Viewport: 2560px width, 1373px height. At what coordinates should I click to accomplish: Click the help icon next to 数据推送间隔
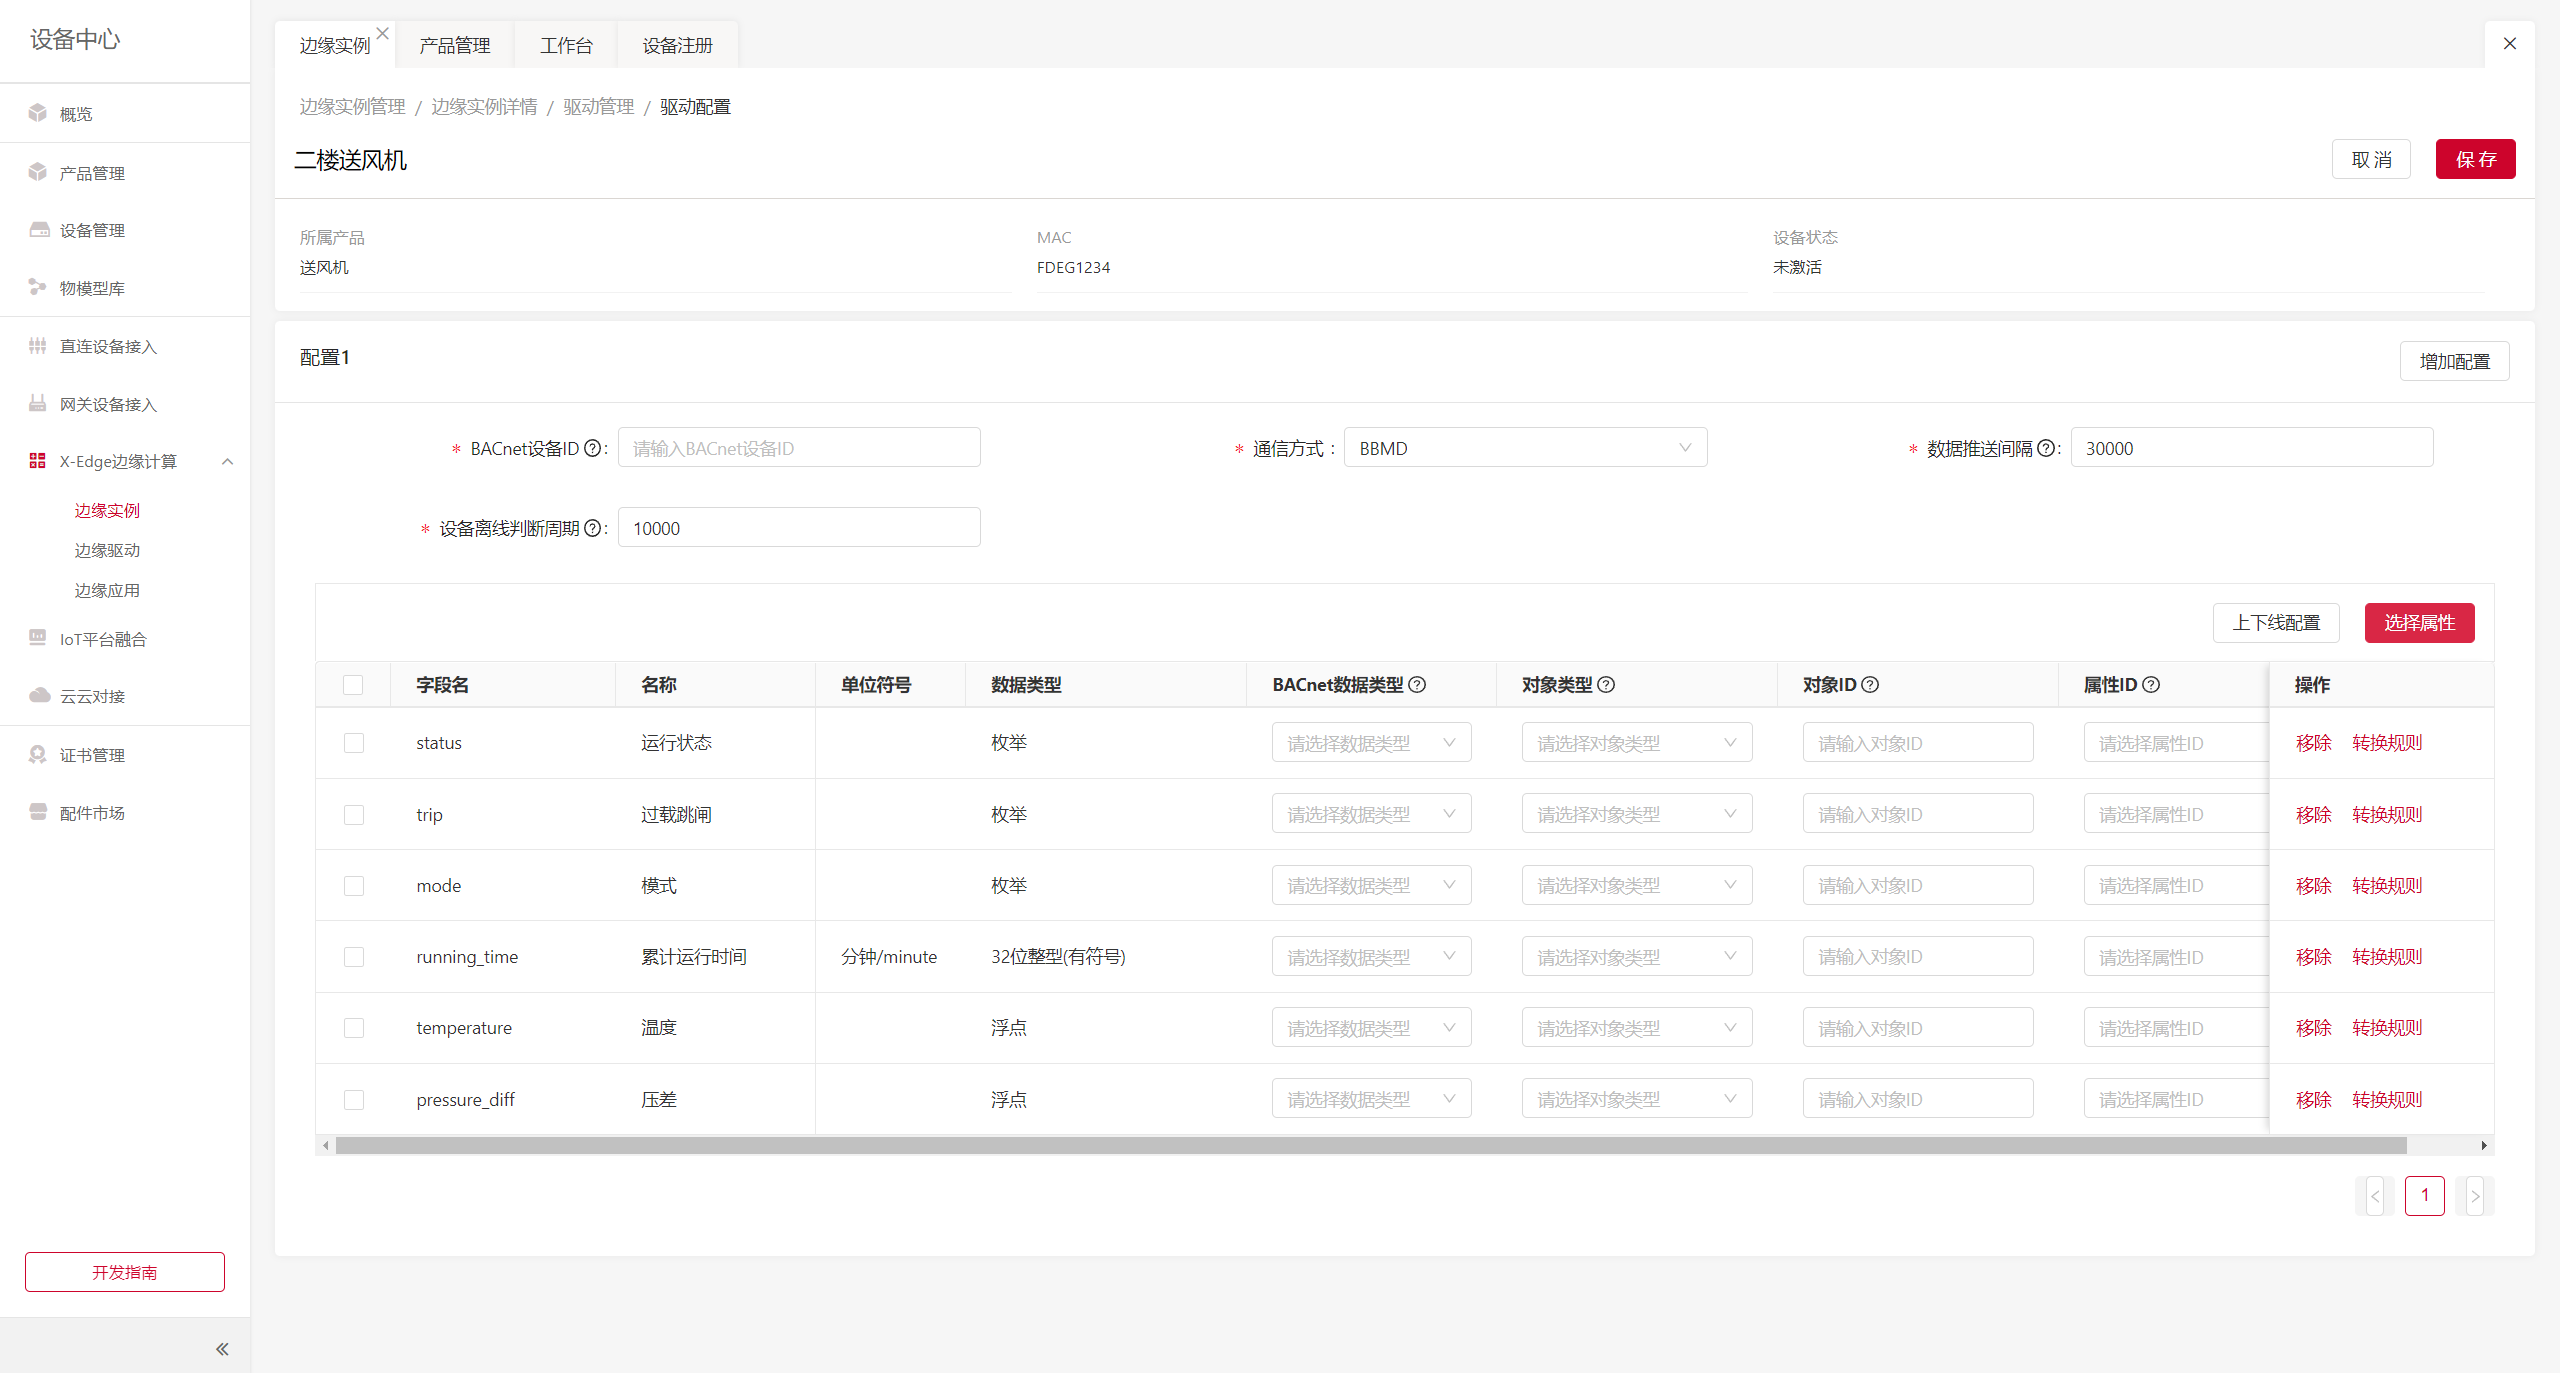click(x=2046, y=448)
